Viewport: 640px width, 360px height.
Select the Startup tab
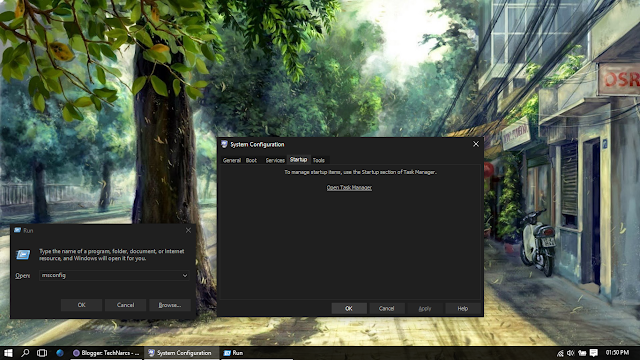pos(298,160)
